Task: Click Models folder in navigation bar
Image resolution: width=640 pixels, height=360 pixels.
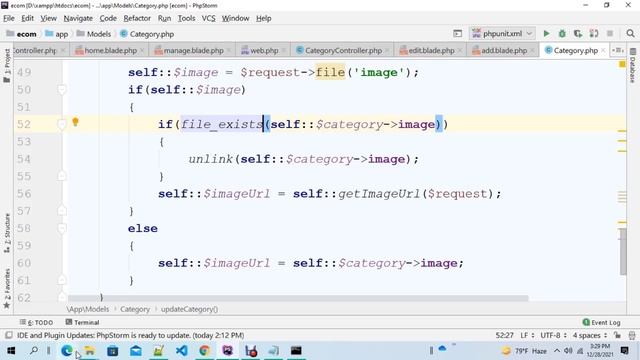Action: coord(93,34)
